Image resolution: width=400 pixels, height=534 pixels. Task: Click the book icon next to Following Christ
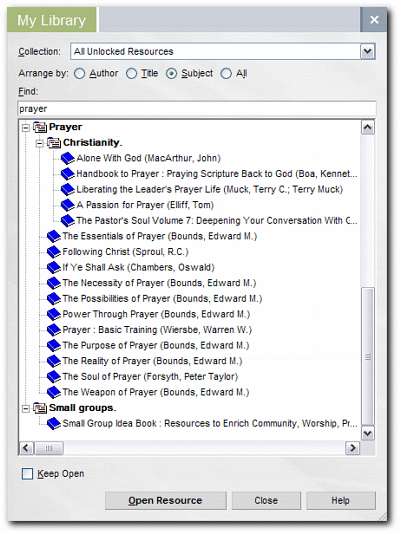pyautogui.click(x=54, y=252)
